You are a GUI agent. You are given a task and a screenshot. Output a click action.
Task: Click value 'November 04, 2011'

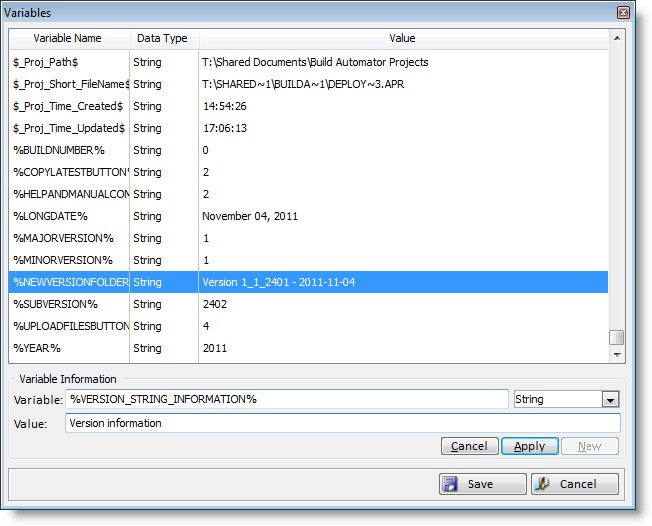pos(250,216)
